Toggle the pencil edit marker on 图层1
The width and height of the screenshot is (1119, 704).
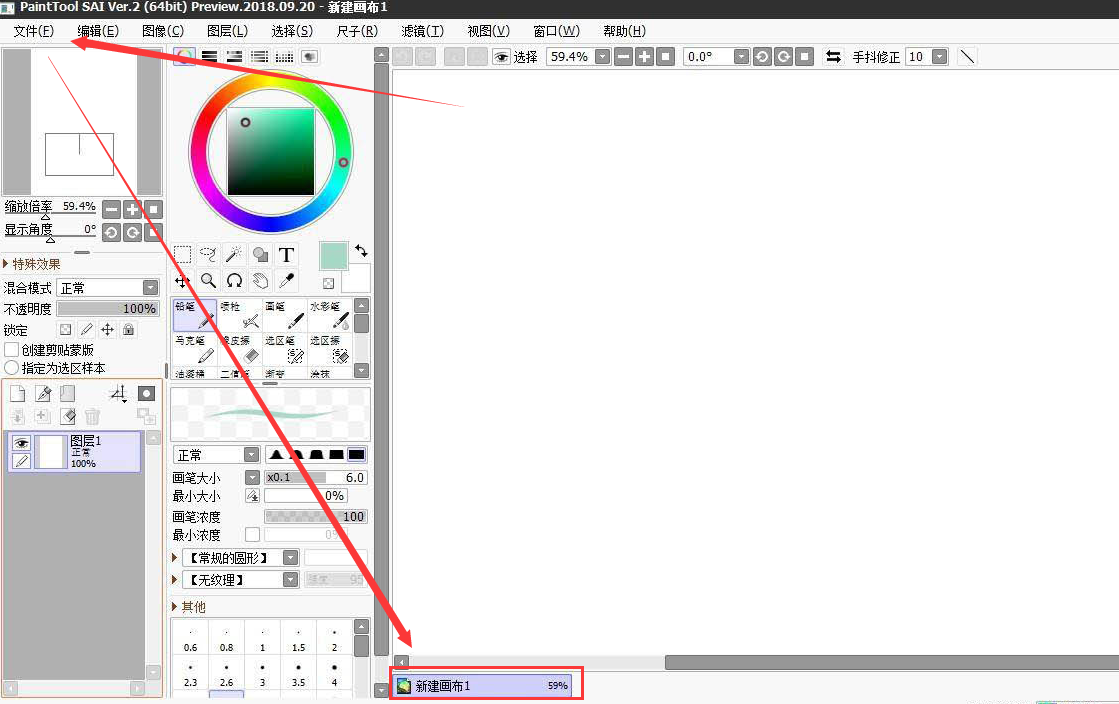pyautogui.click(x=21, y=461)
